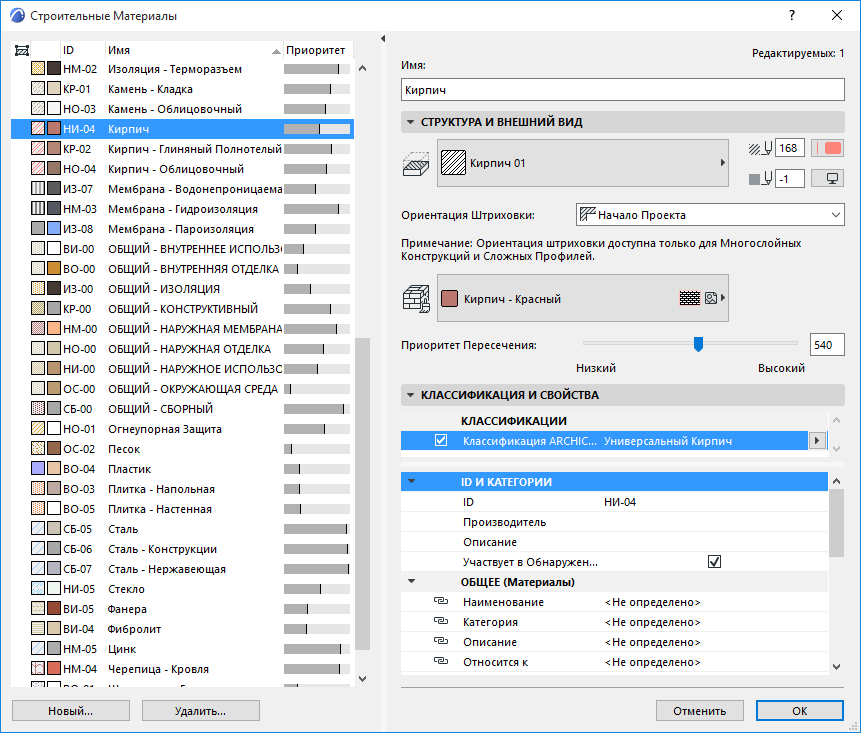Click the fill foreground pen icon
861x733 pixels.
[761, 148]
